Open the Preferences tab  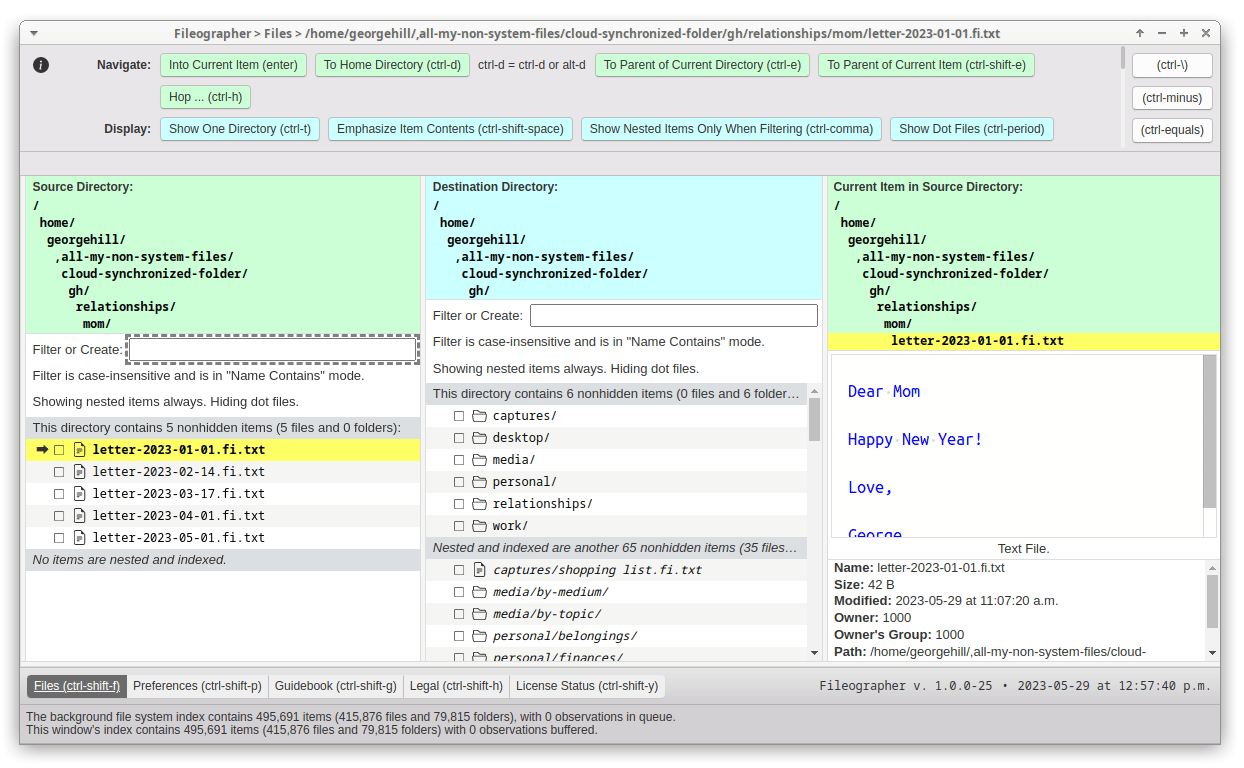click(197, 686)
